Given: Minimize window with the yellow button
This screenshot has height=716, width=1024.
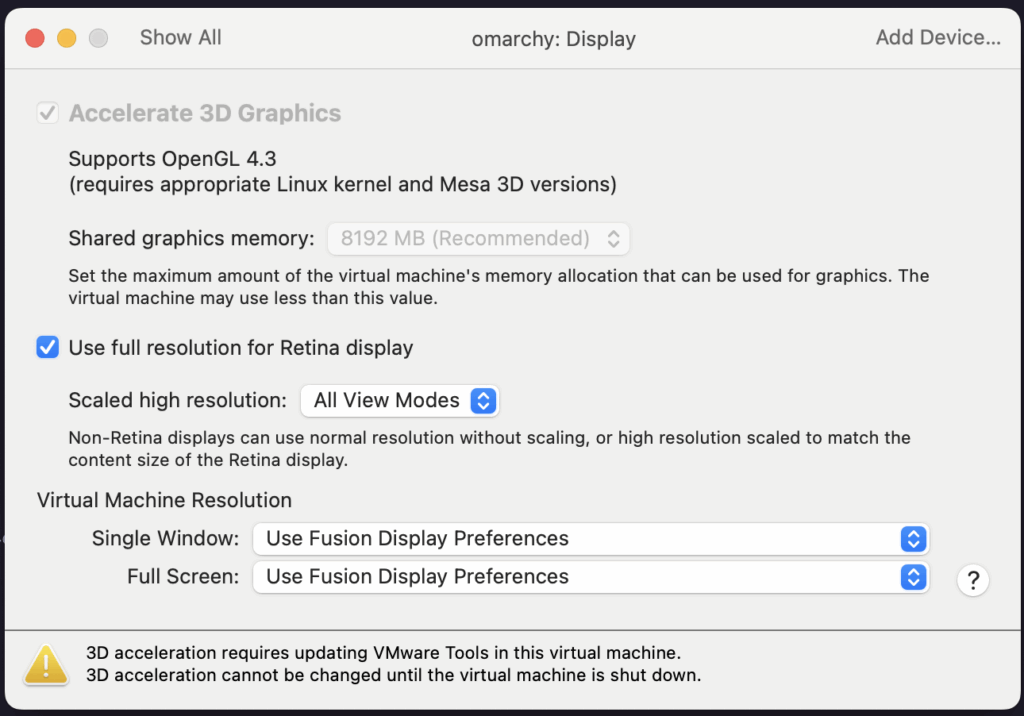Looking at the screenshot, I should (67, 39).
